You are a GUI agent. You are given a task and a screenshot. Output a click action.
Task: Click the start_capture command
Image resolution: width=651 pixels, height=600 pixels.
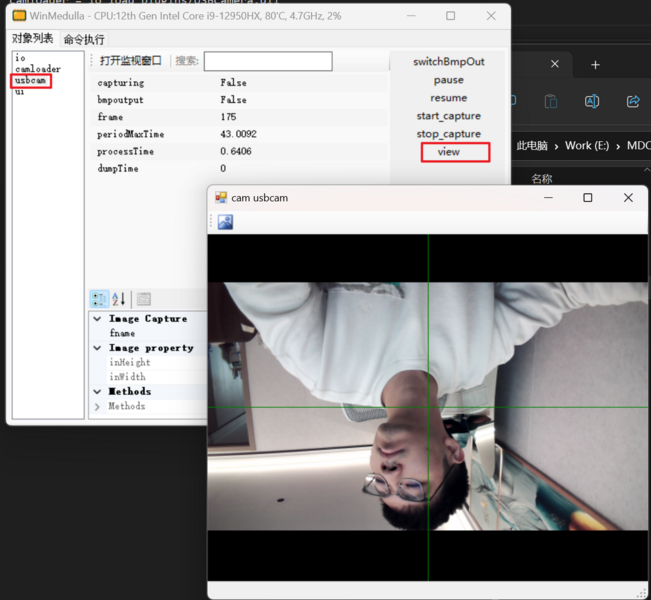pos(448,116)
